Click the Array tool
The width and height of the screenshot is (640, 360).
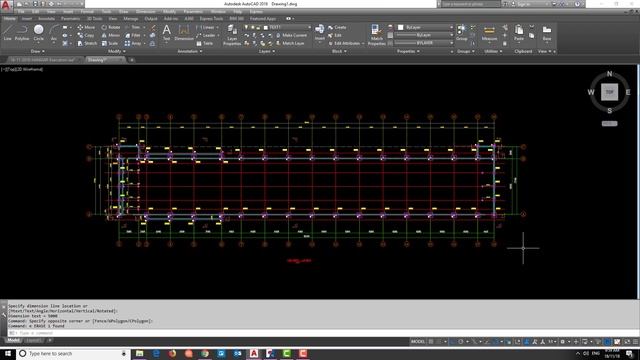click(133, 43)
